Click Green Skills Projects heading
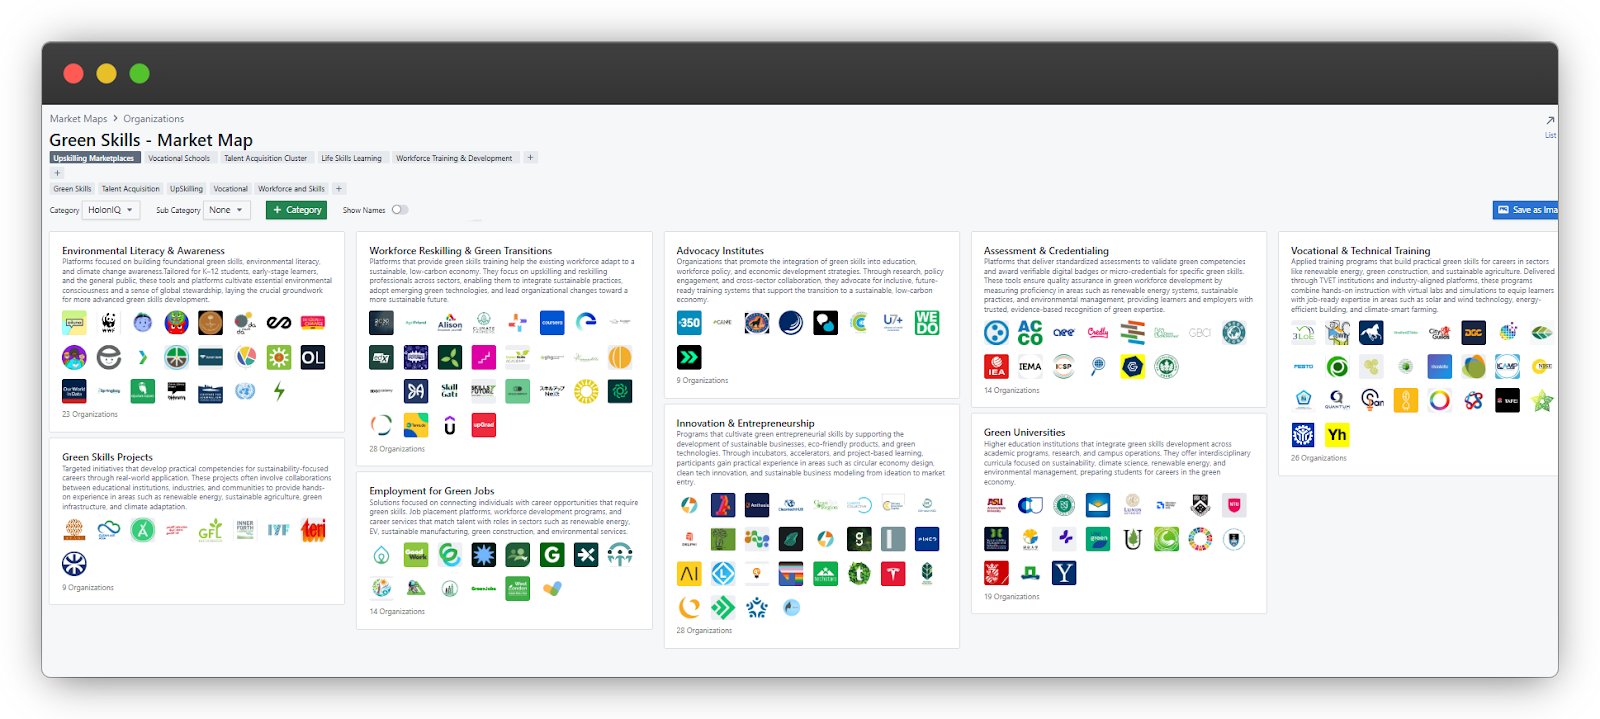Screen dimensions: 1600x719 107,457
